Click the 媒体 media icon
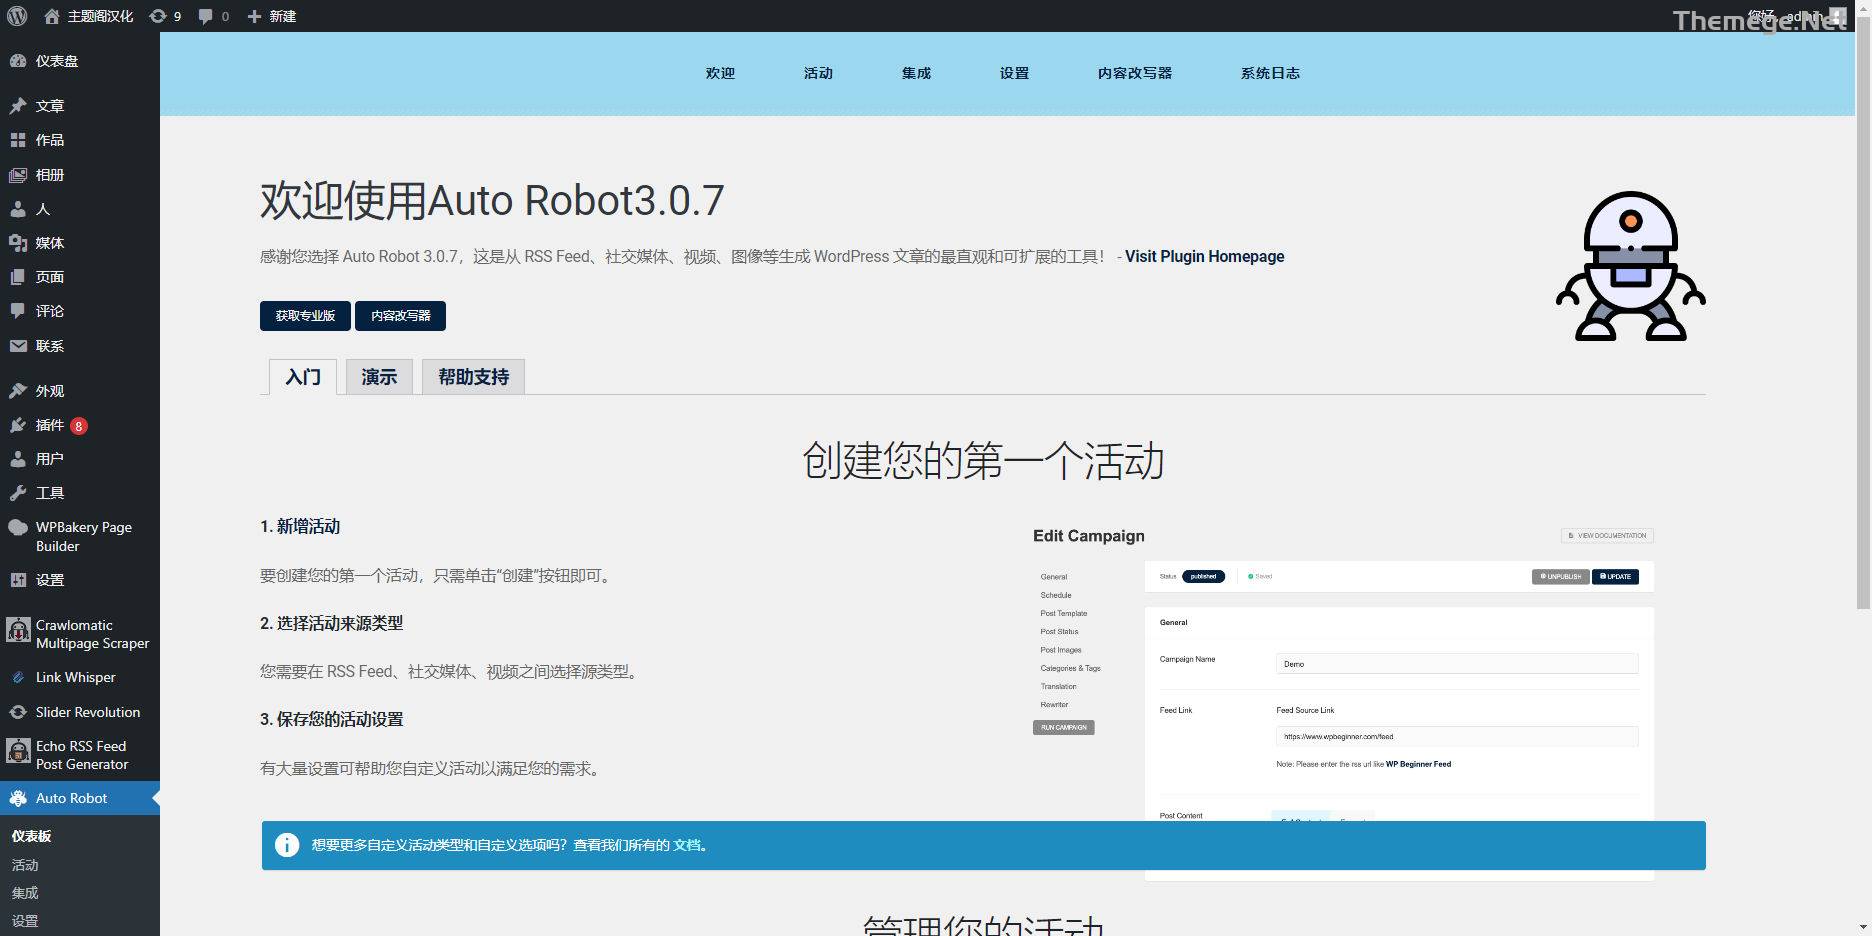The image size is (1872, 936). click(x=18, y=243)
